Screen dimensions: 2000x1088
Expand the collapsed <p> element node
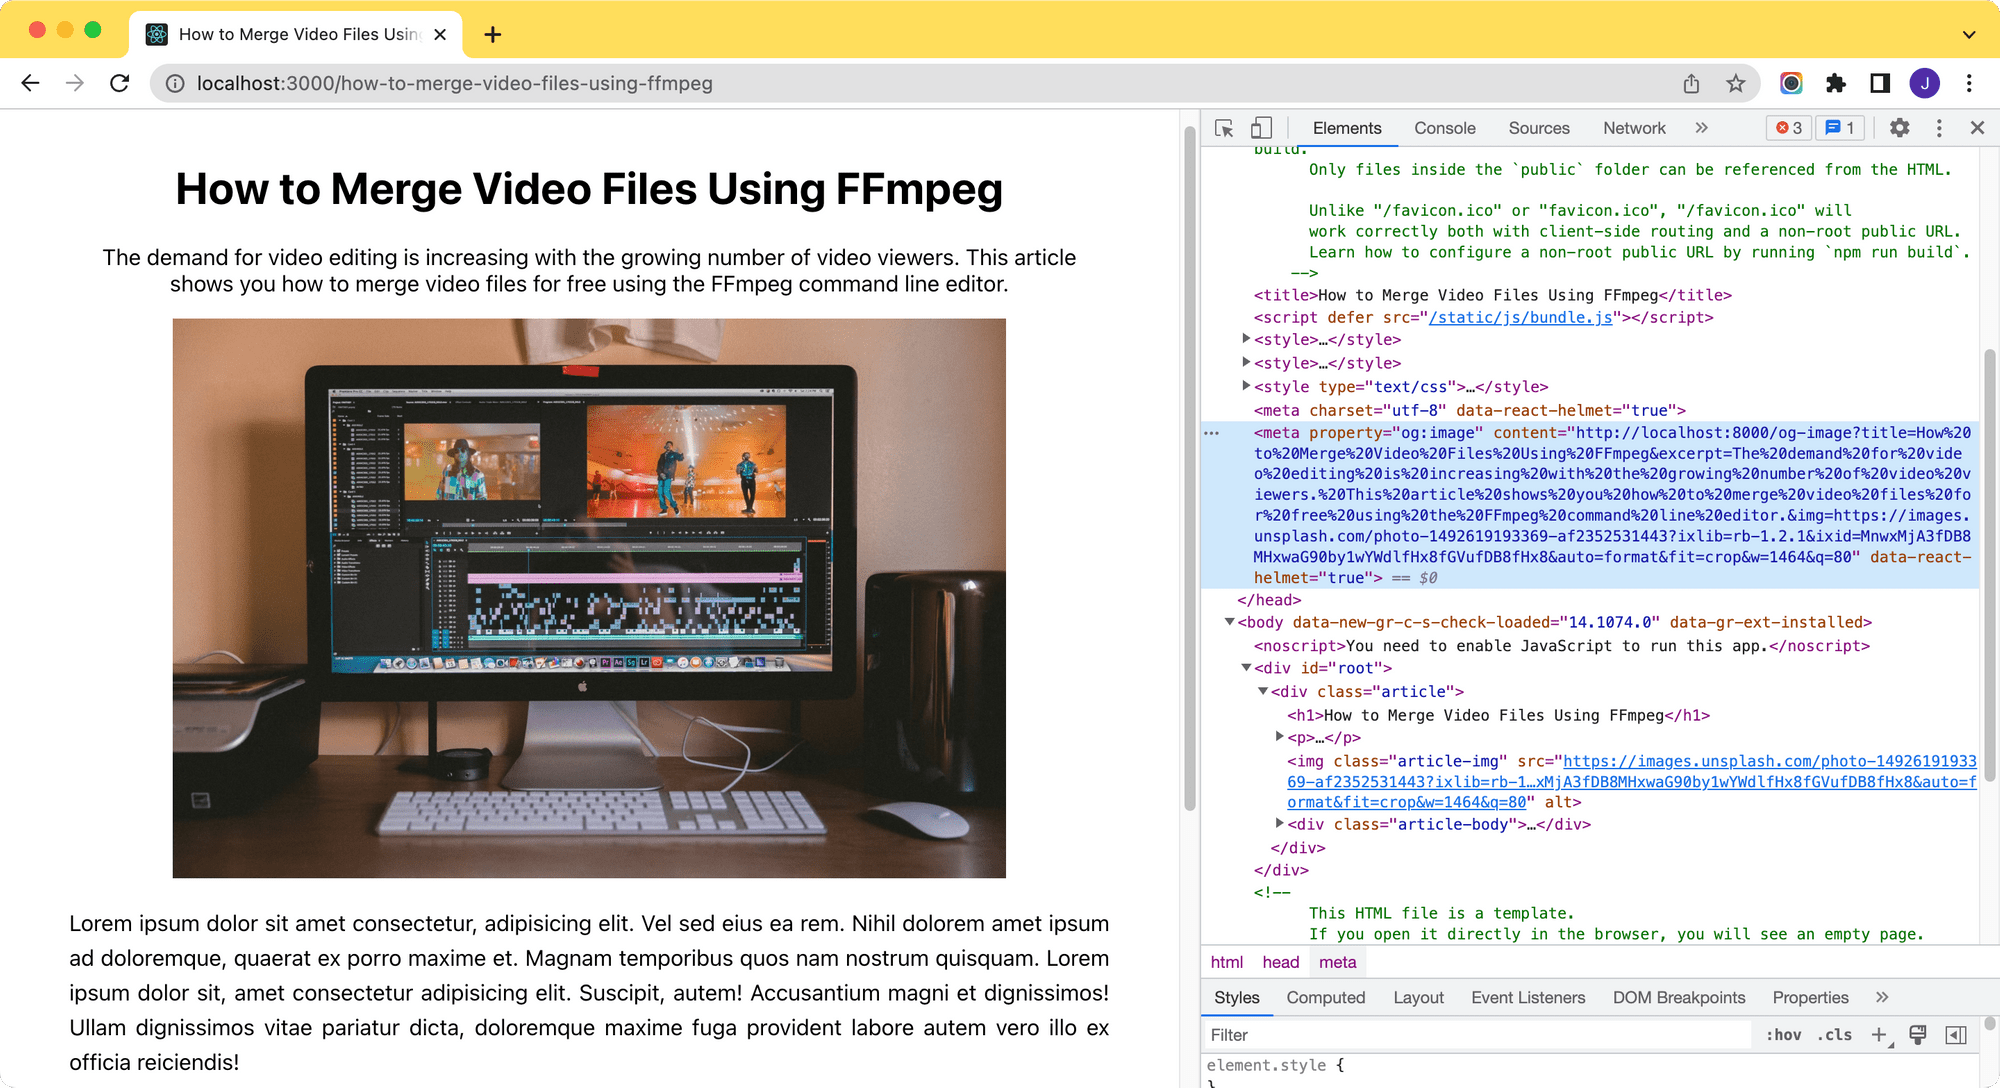[1281, 738]
